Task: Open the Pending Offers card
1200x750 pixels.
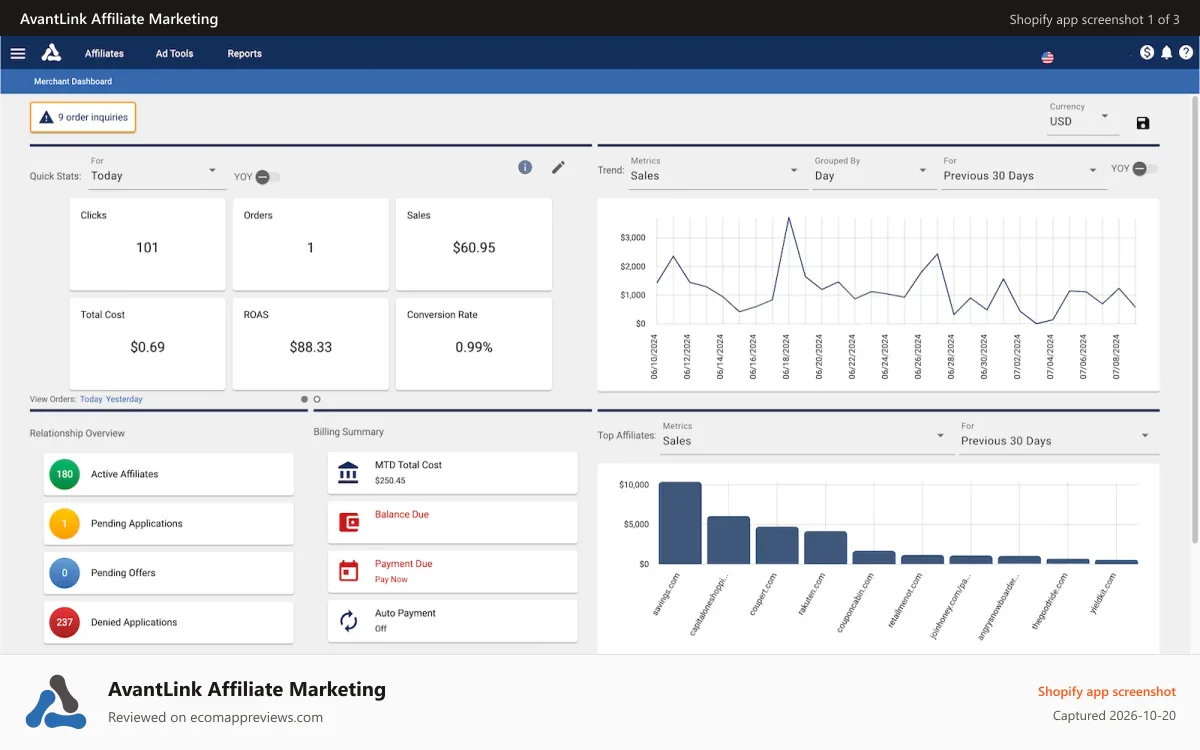Action: pyautogui.click(x=168, y=573)
